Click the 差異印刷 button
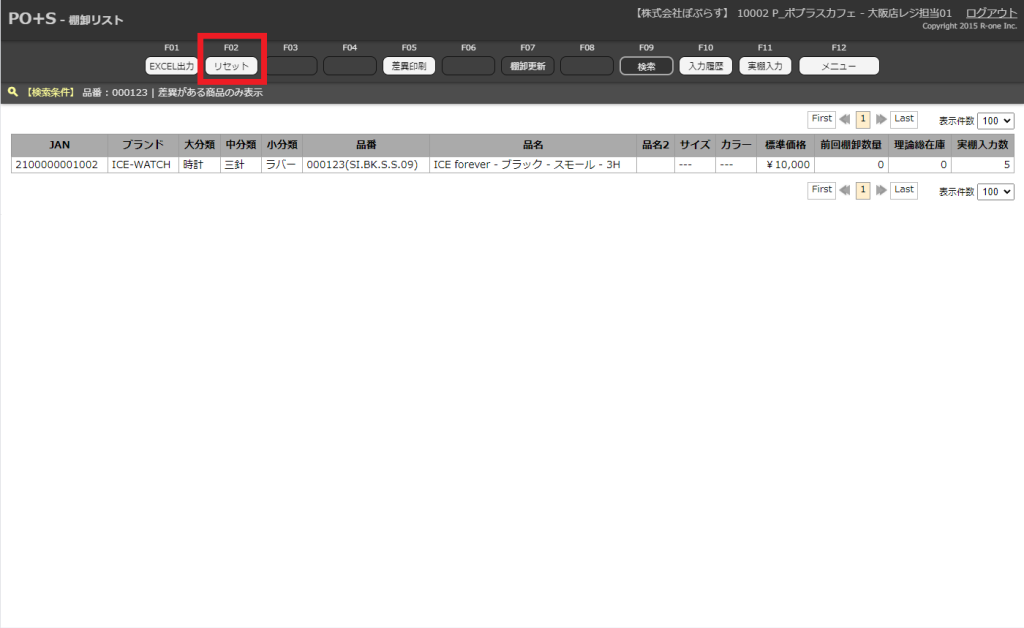The width and height of the screenshot is (1024, 628). click(x=409, y=66)
